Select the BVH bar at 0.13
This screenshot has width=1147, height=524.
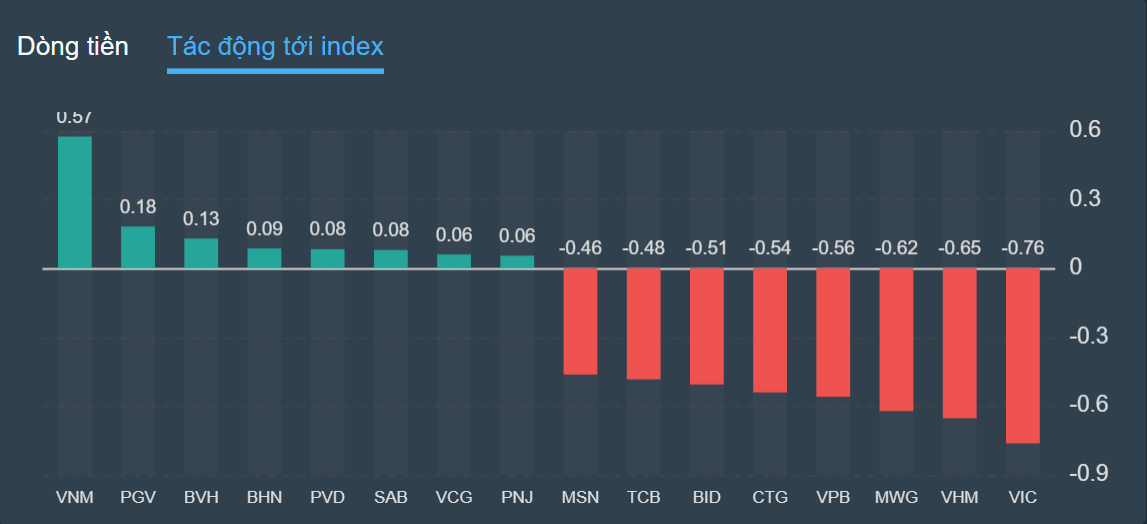click(x=201, y=253)
